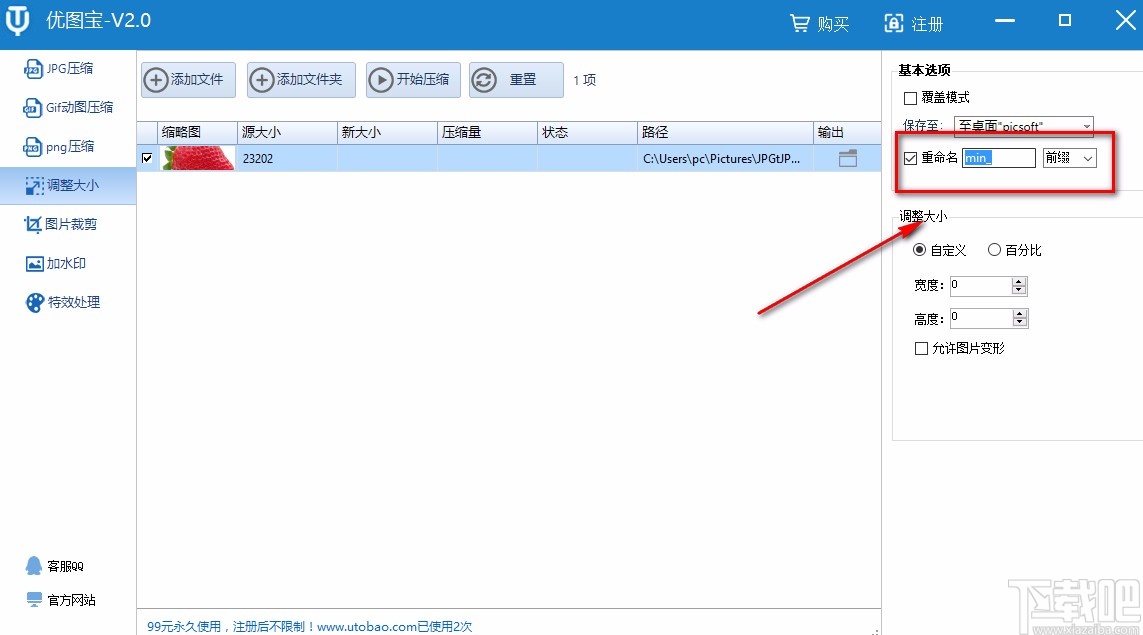Click 添加文件夹 to add a folder
1143x635 pixels.
point(300,80)
